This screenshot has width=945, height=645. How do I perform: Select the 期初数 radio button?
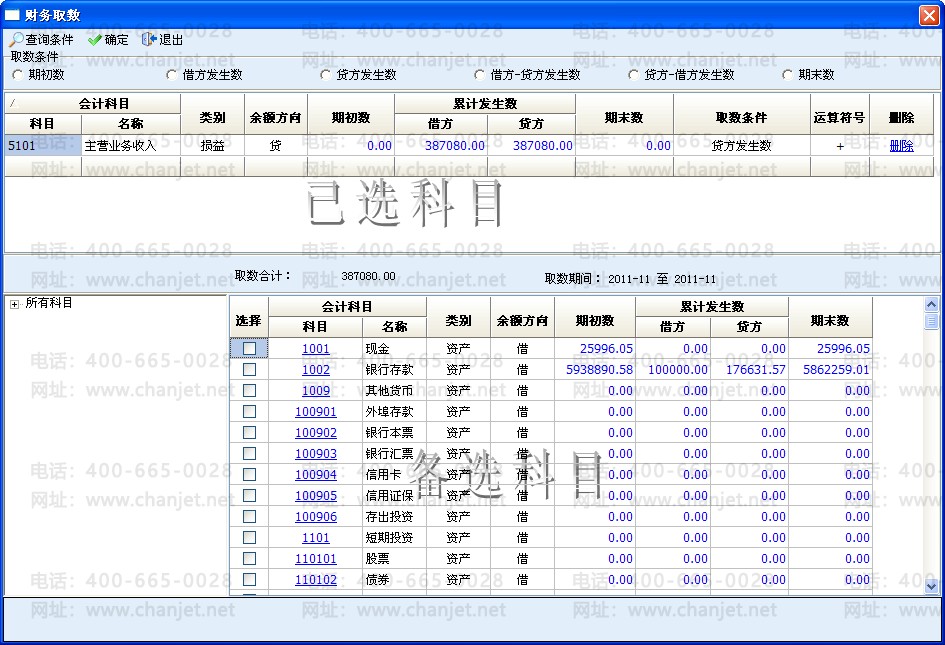pyautogui.click(x=17, y=75)
